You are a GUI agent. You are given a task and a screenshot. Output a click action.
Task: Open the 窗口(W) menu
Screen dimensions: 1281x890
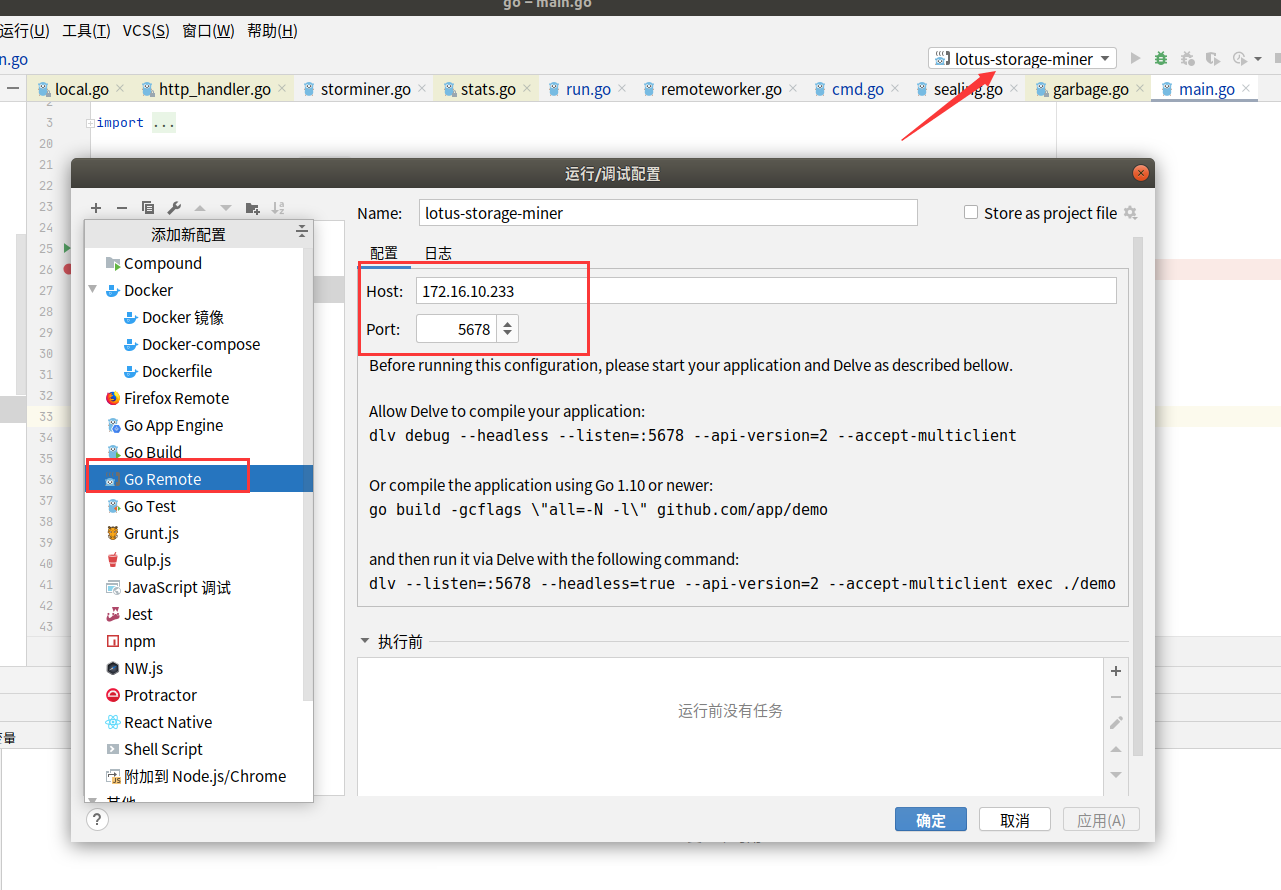pyautogui.click(x=208, y=31)
